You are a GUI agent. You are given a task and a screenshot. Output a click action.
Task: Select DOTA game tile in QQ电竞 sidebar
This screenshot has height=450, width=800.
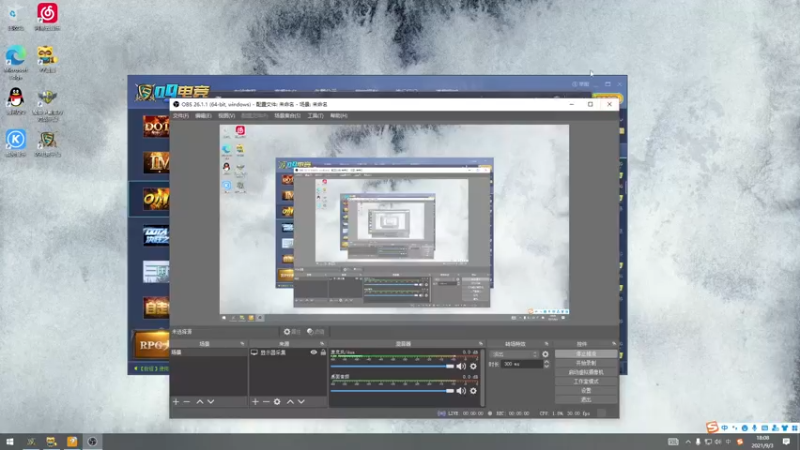(156, 126)
